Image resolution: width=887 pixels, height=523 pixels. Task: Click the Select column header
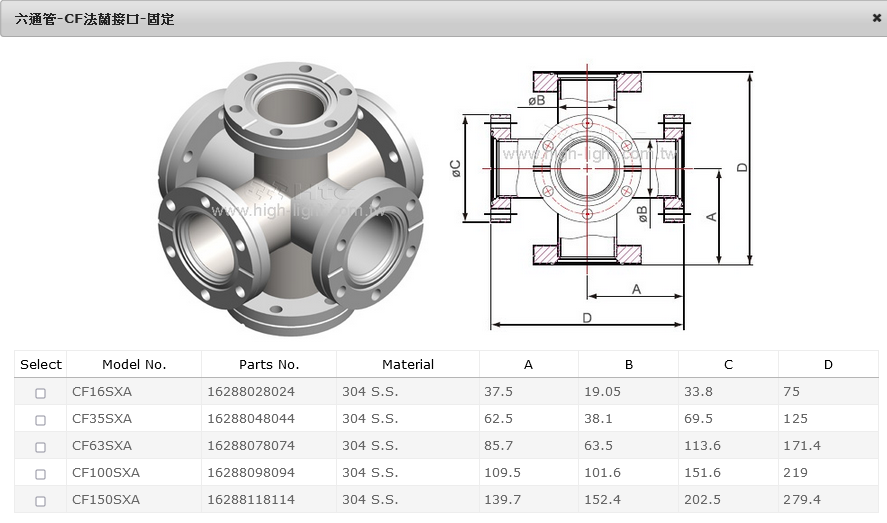41,365
